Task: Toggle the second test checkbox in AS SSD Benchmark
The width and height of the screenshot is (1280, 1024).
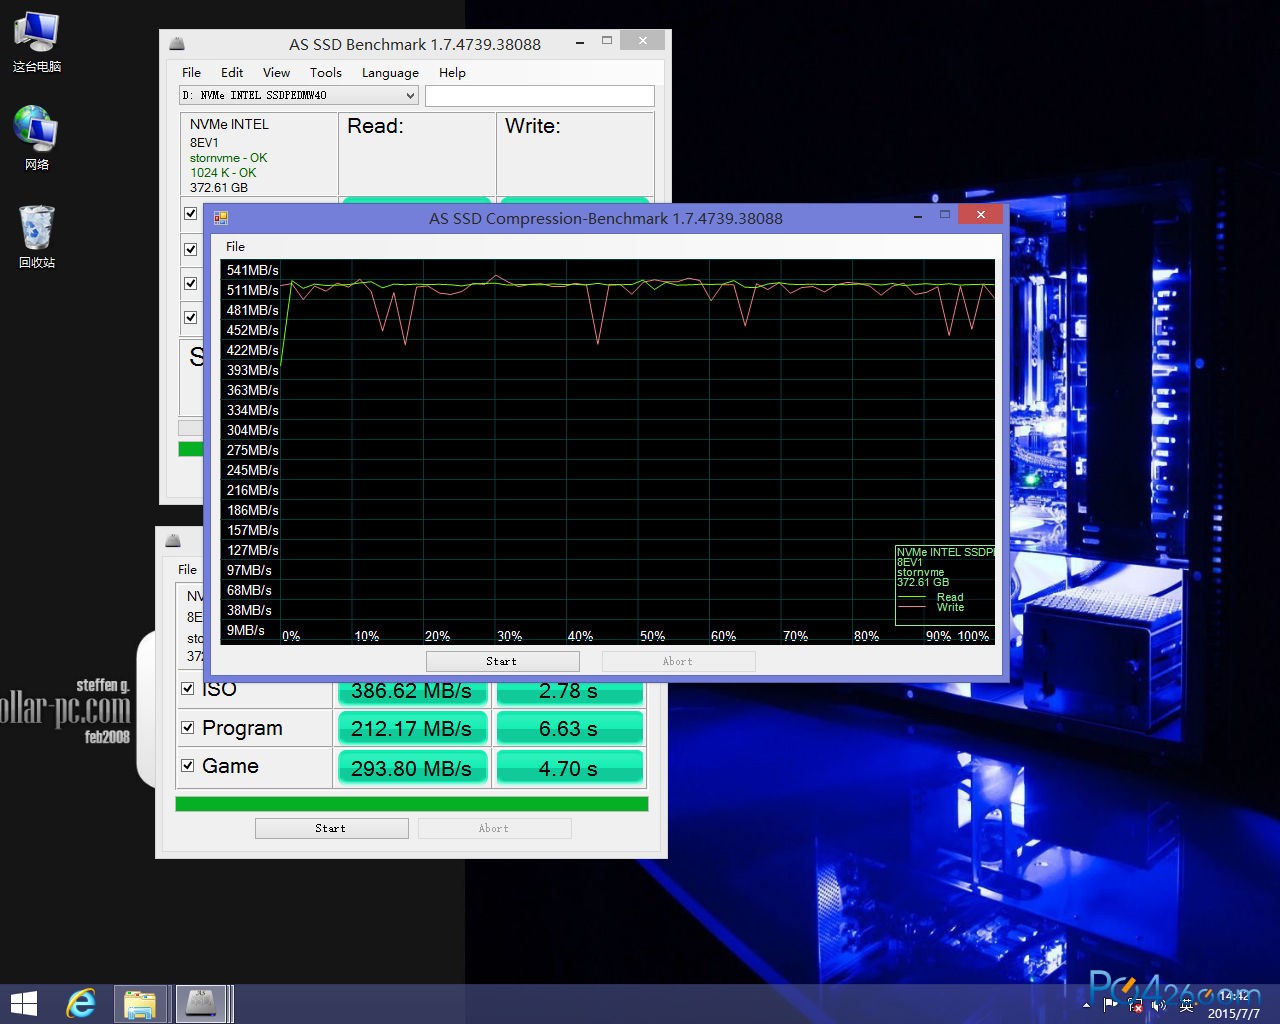Action: (x=191, y=249)
